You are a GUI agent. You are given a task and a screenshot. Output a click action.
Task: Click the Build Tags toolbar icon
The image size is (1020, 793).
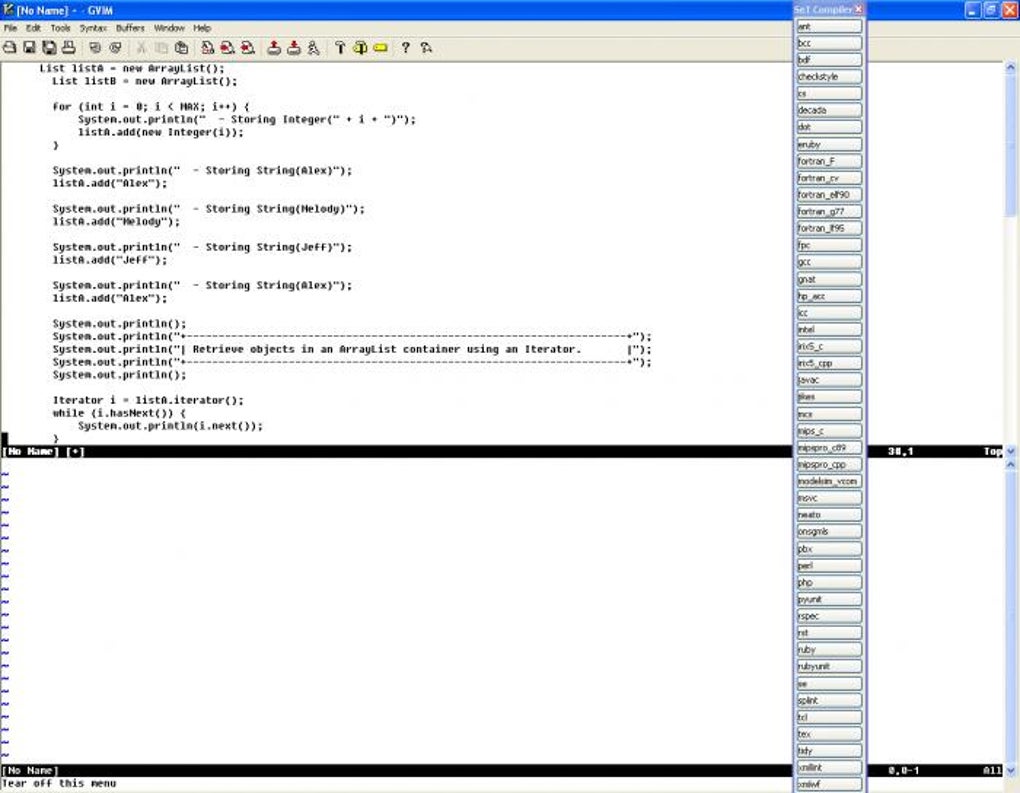tap(360, 47)
